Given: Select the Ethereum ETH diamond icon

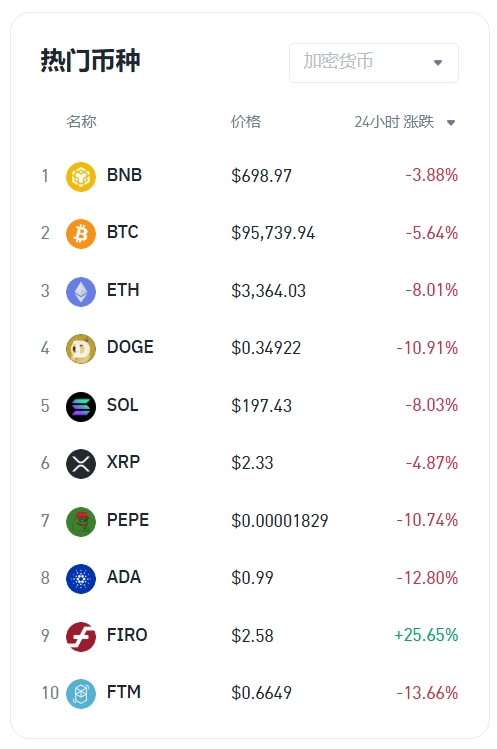Looking at the screenshot, I should (81, 291).
